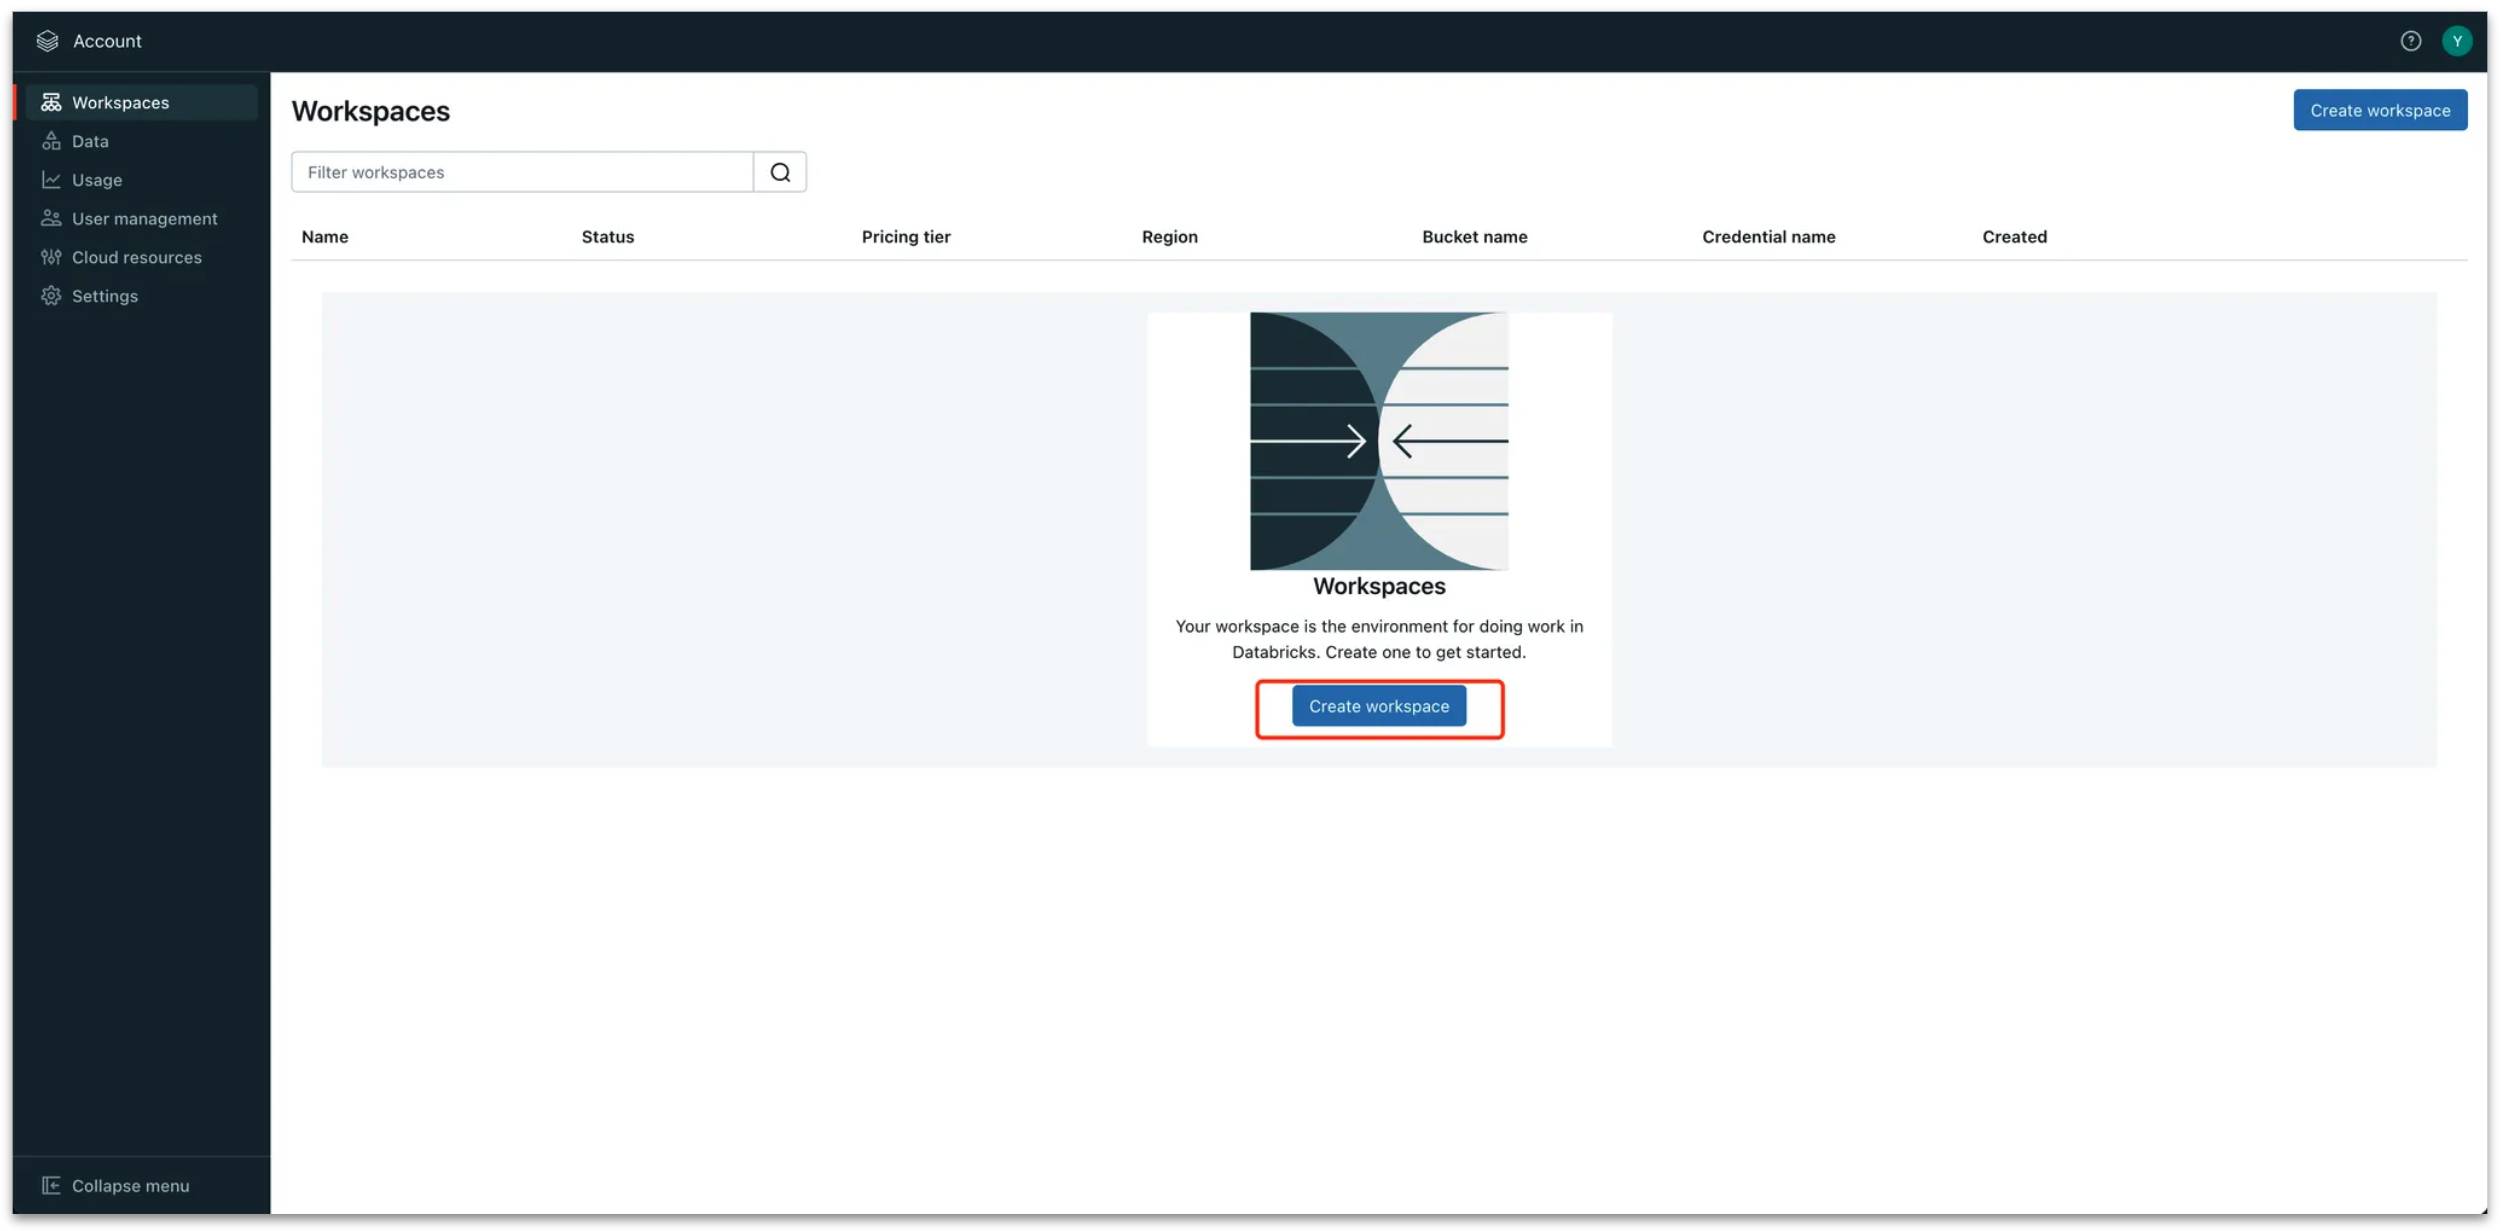2501x1231 pixels.
Task: Click the Pricing tier column header
Action: (905, 237)
